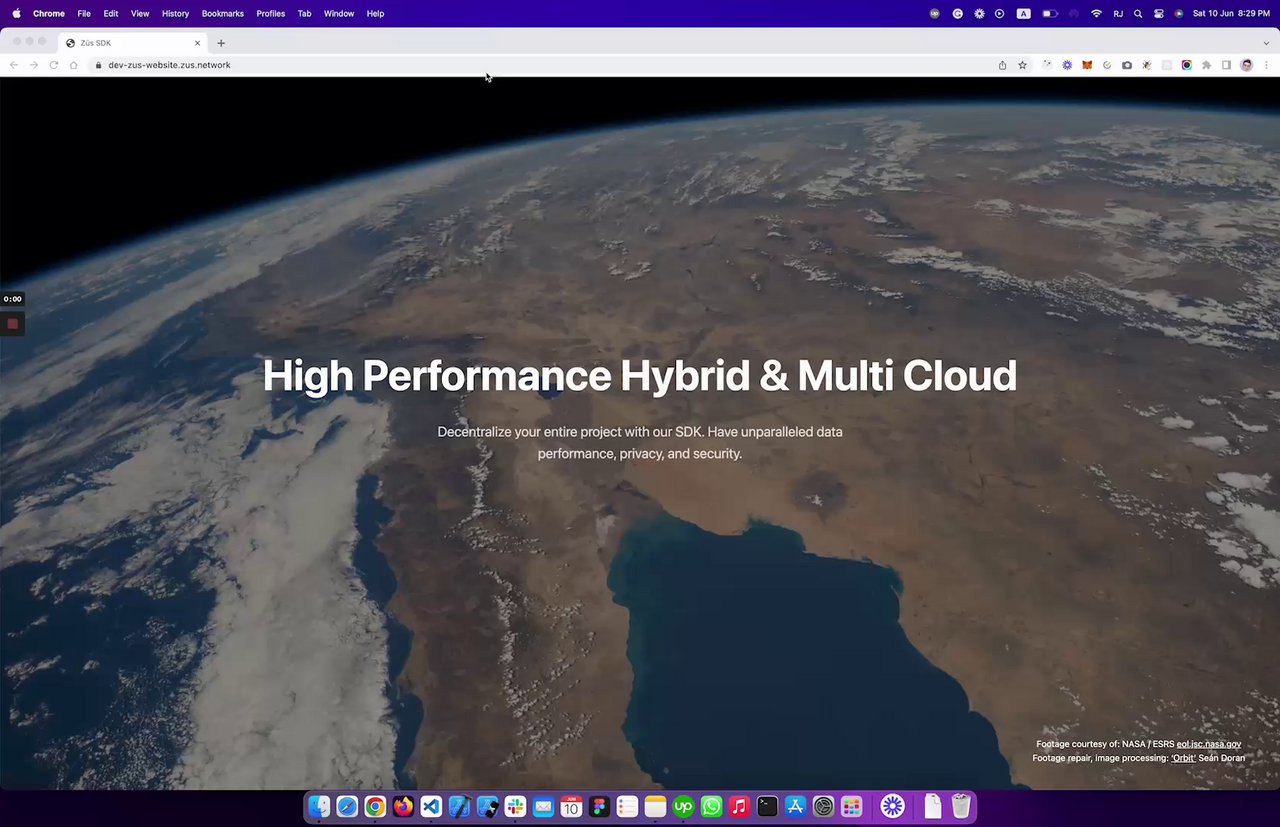
Task: Open the Tab menu
Action: 304,14
